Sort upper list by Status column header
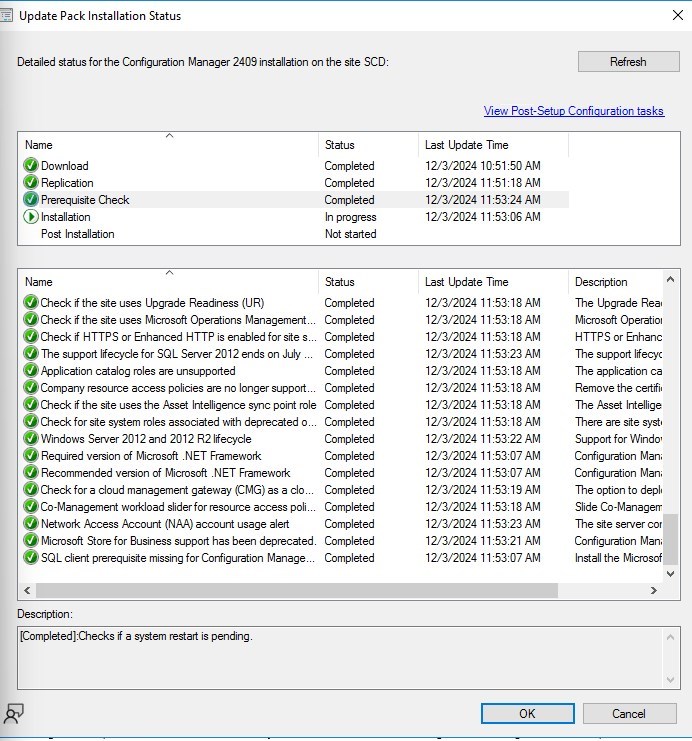This screenshot has height=741, width=692. pyautogui.click(x=369, y=145)
